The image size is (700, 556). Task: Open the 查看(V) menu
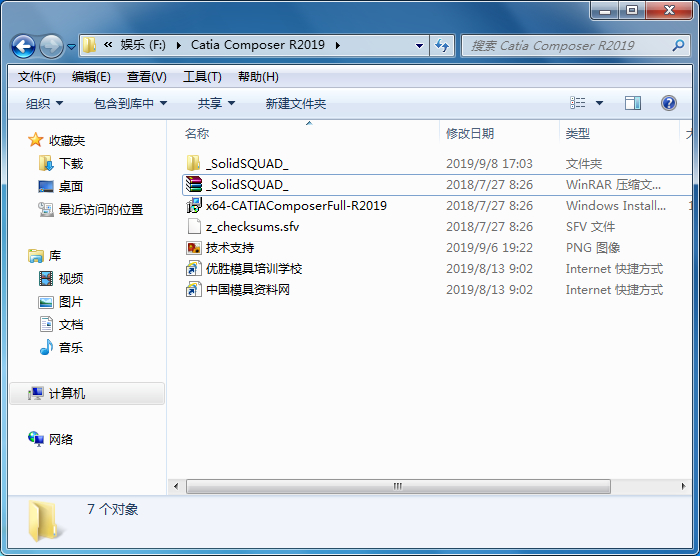[x=146, y=77]
